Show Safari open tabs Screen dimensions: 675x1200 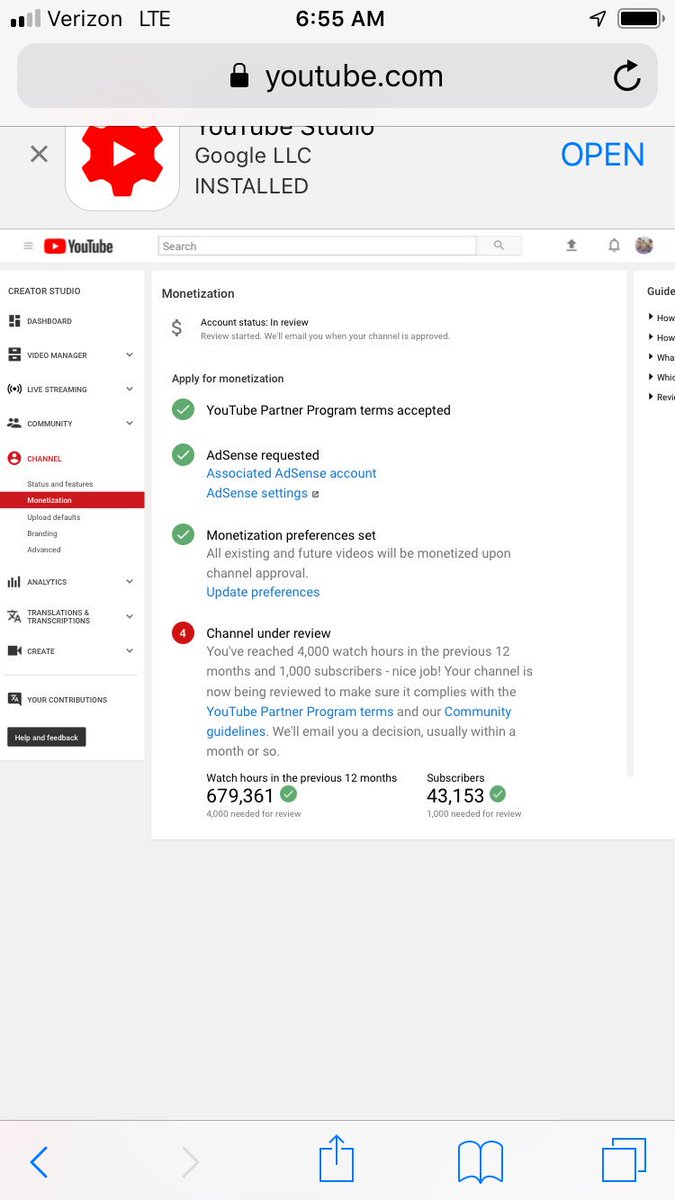click(x=624, y=1160)
